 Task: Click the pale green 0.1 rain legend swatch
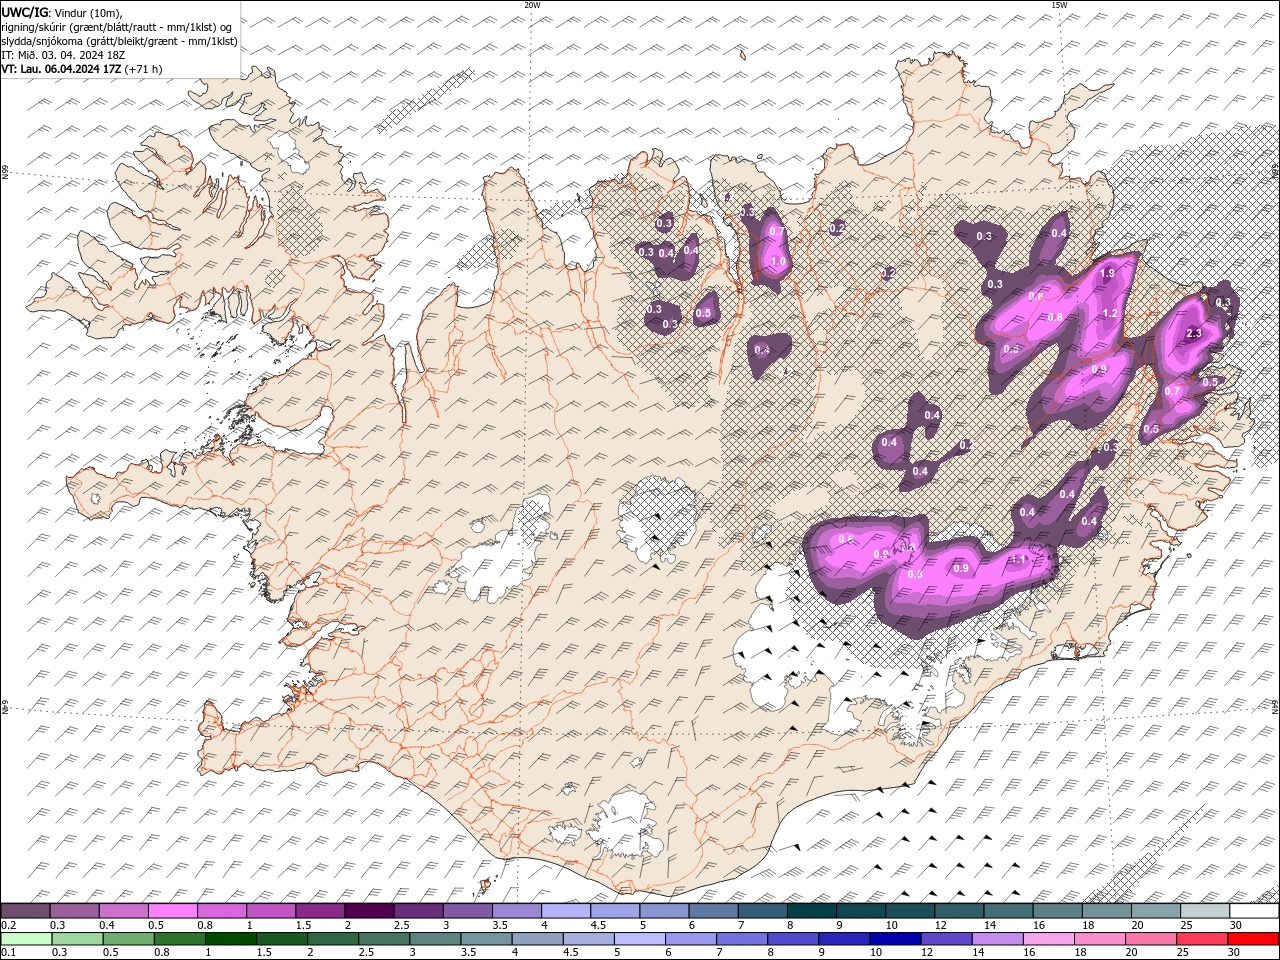(x=27, y=939)
